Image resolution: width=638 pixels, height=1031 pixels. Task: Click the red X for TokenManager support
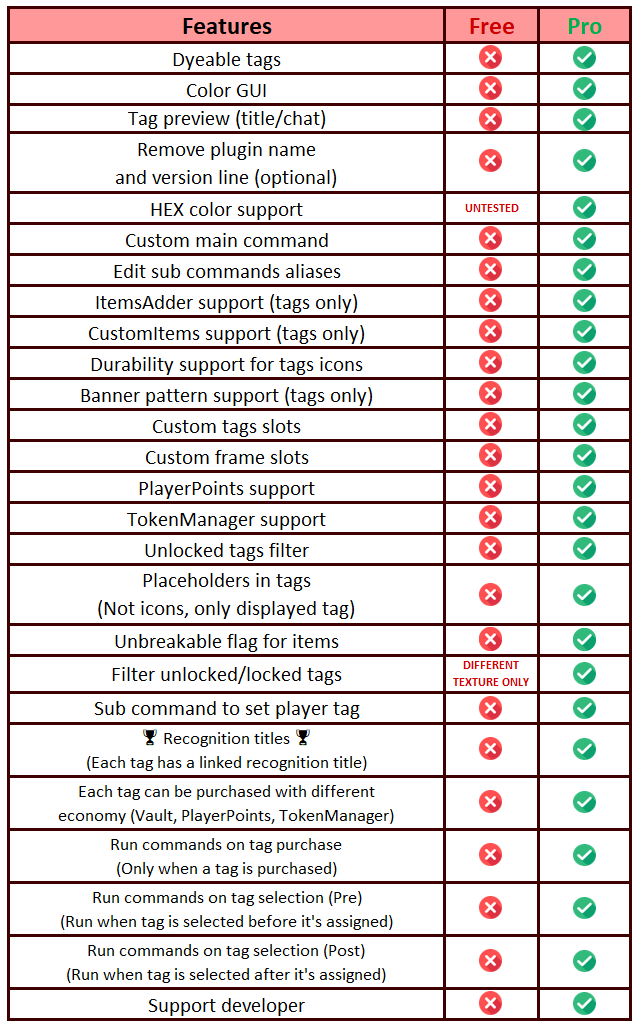(x=490, y=517)
